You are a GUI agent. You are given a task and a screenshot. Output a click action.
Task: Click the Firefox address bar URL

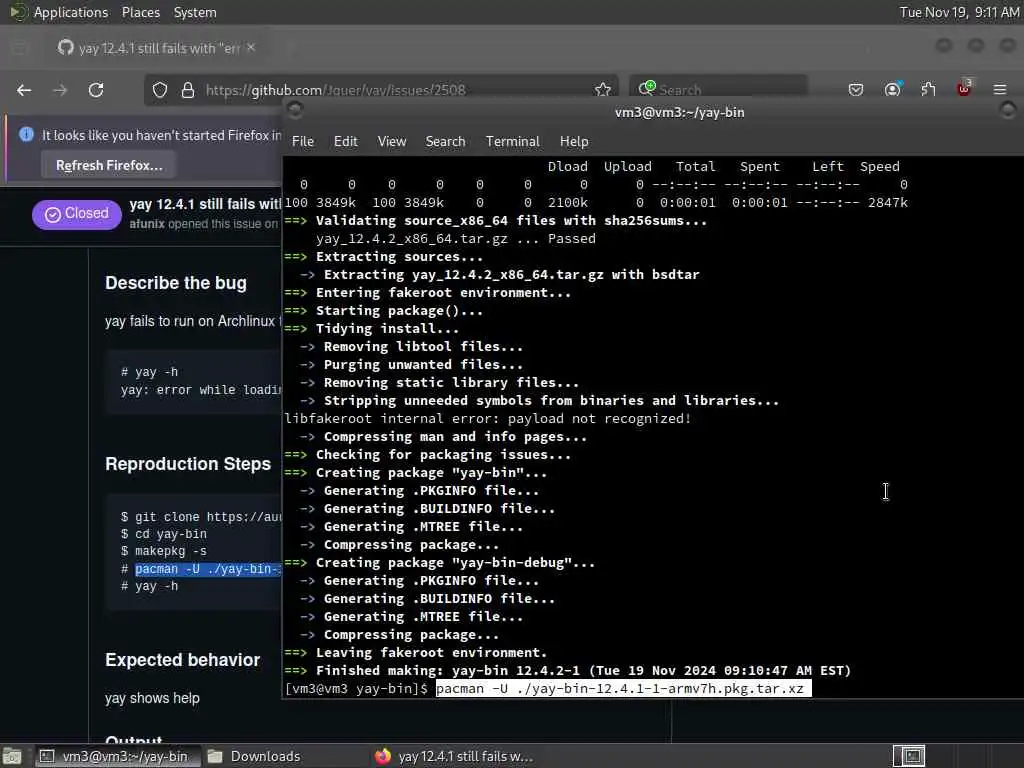(x=336, y=90)
